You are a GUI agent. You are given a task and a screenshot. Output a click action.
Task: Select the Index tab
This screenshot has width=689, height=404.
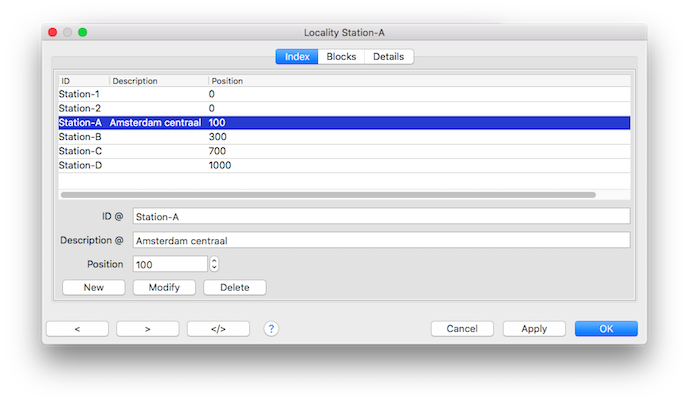pyautogui.click(x=297, y=57)
